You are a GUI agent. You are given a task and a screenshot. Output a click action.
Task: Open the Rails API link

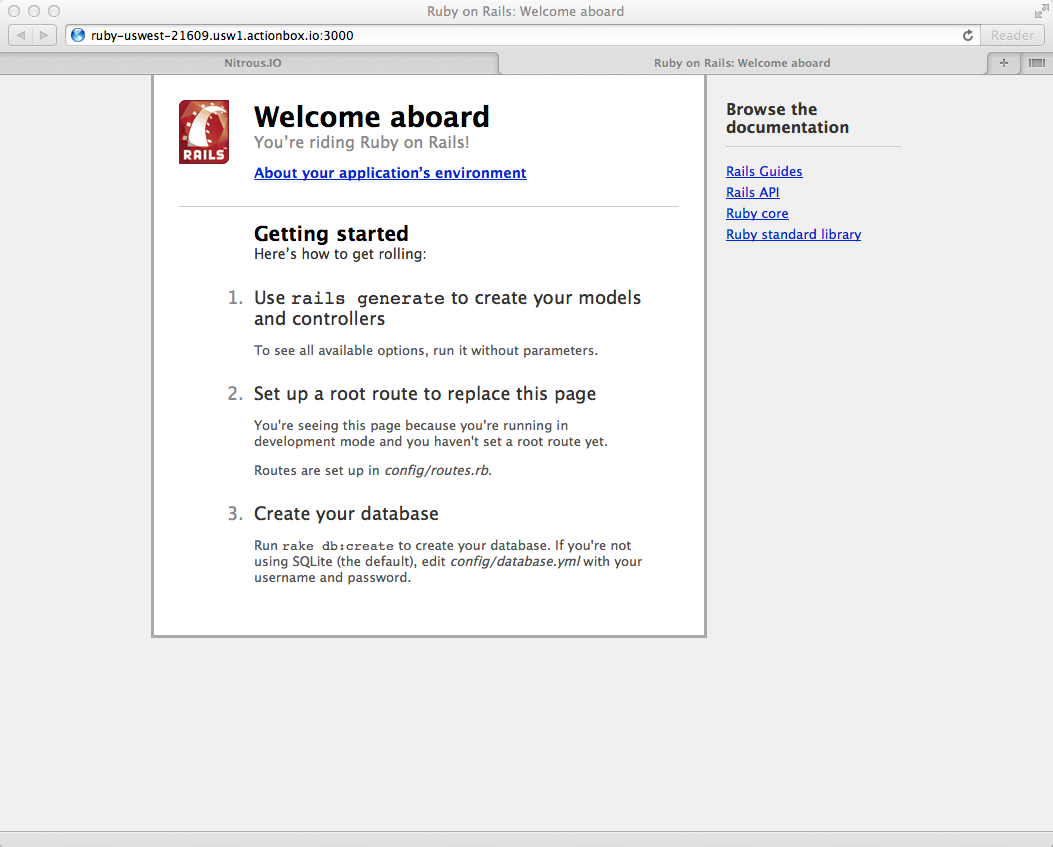pos(752,192)
